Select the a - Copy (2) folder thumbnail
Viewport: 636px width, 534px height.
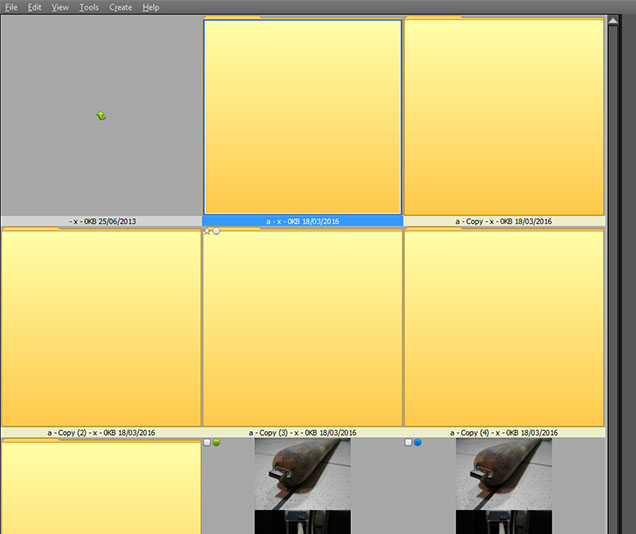point(101,327)
